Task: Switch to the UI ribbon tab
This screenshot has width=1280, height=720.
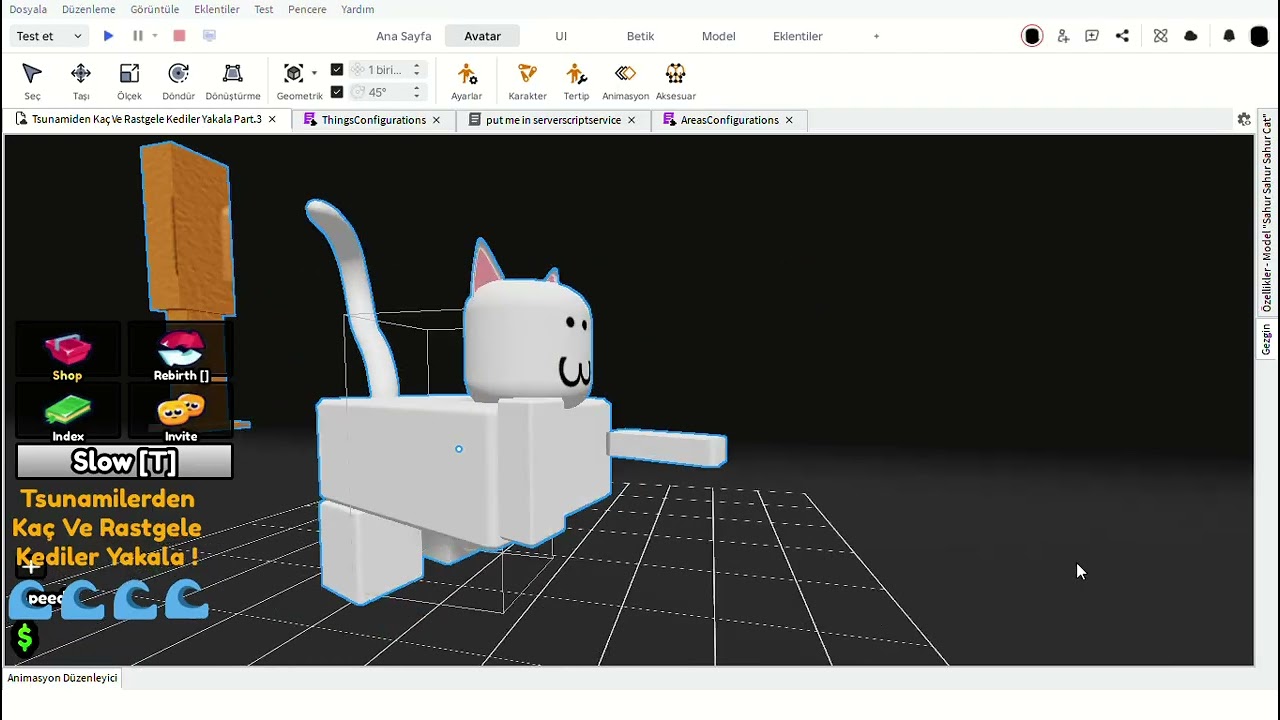Action: tap(561, 36)
